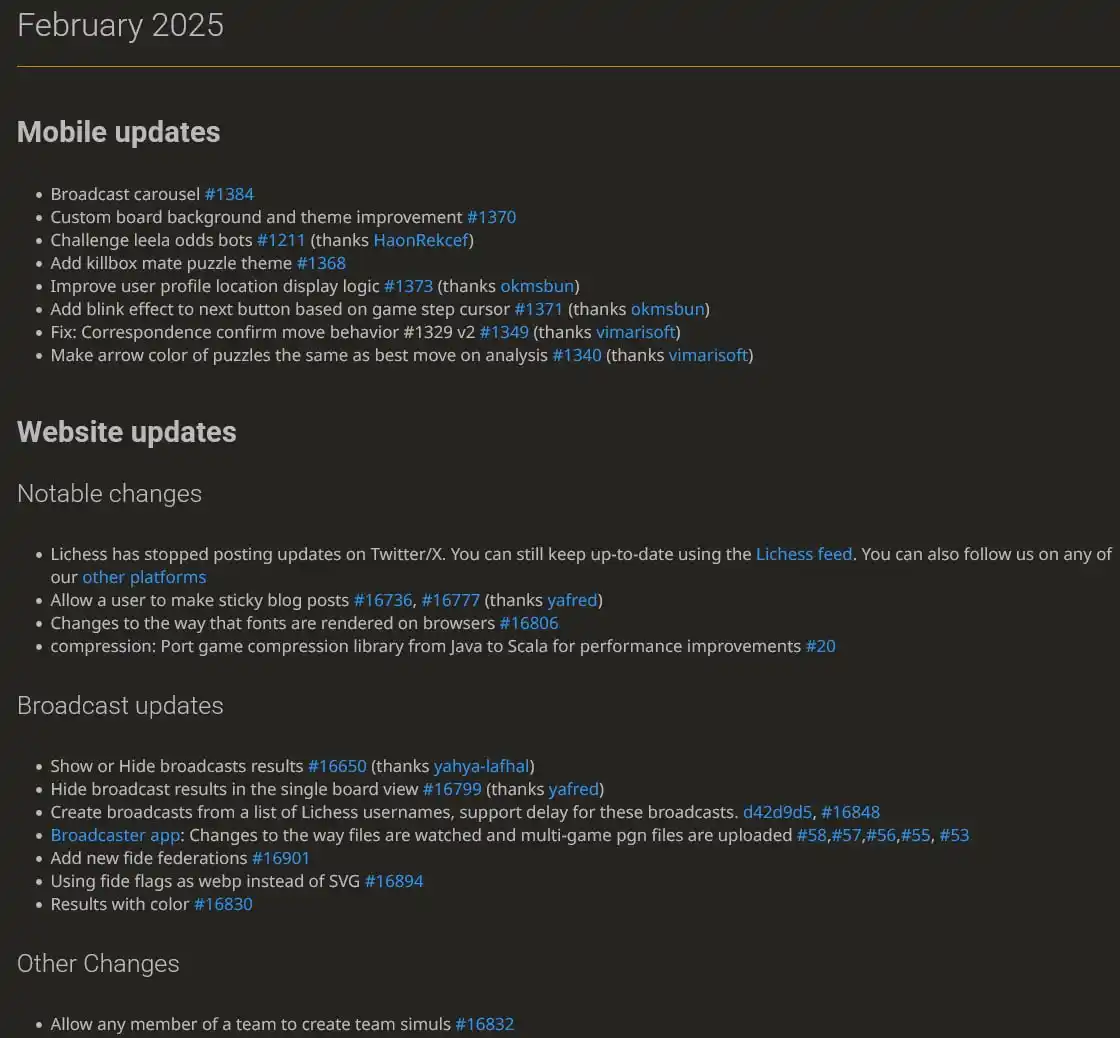Open commit d42d9d5 link
The image size is (1120, 1038).
tap(778, 812)
